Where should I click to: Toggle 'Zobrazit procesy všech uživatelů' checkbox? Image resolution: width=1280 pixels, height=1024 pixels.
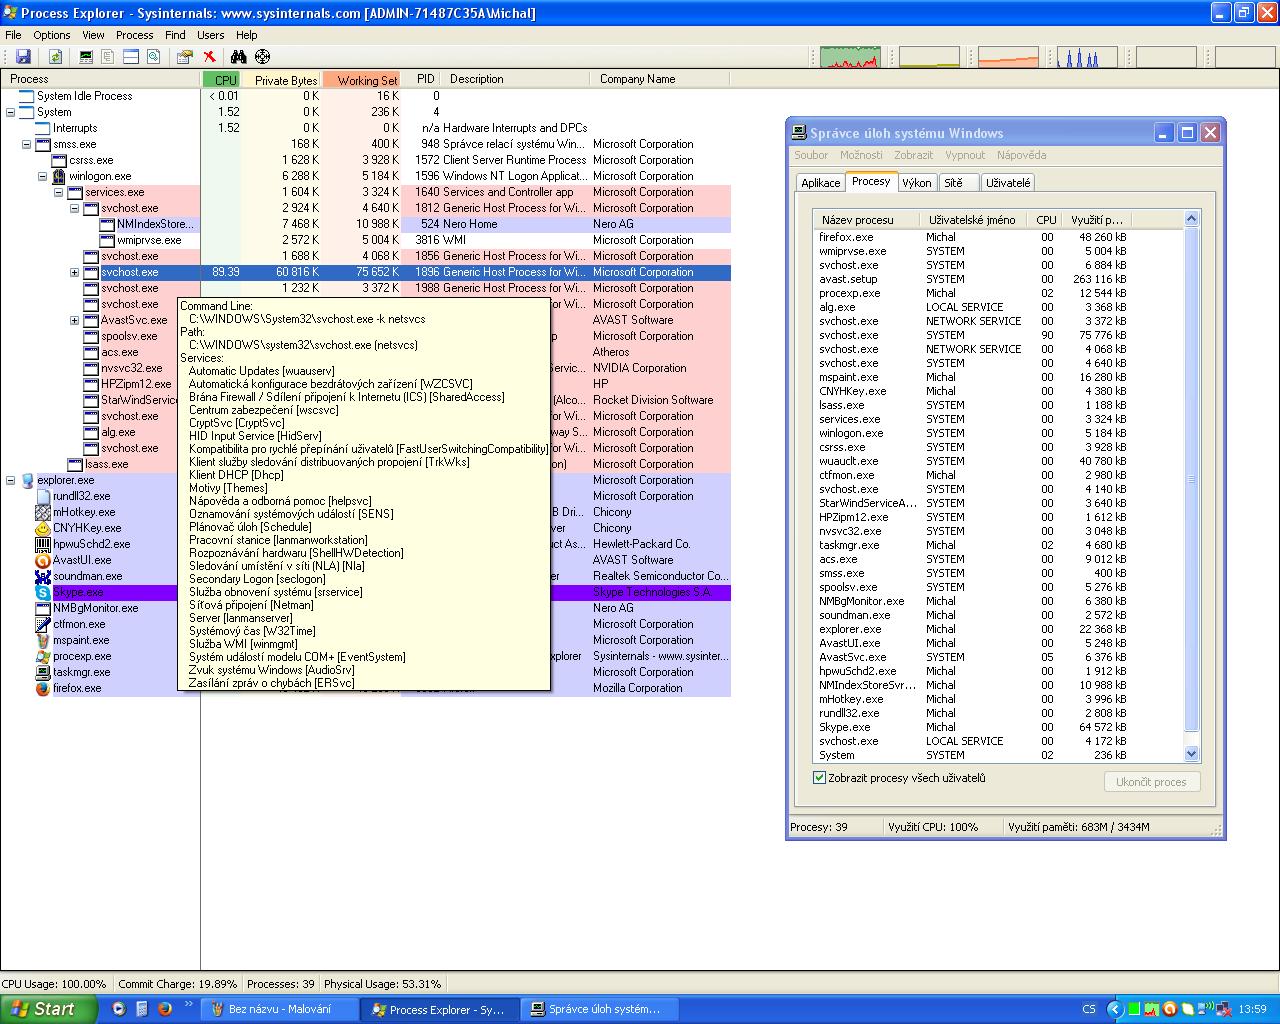(x=820, y=778)
